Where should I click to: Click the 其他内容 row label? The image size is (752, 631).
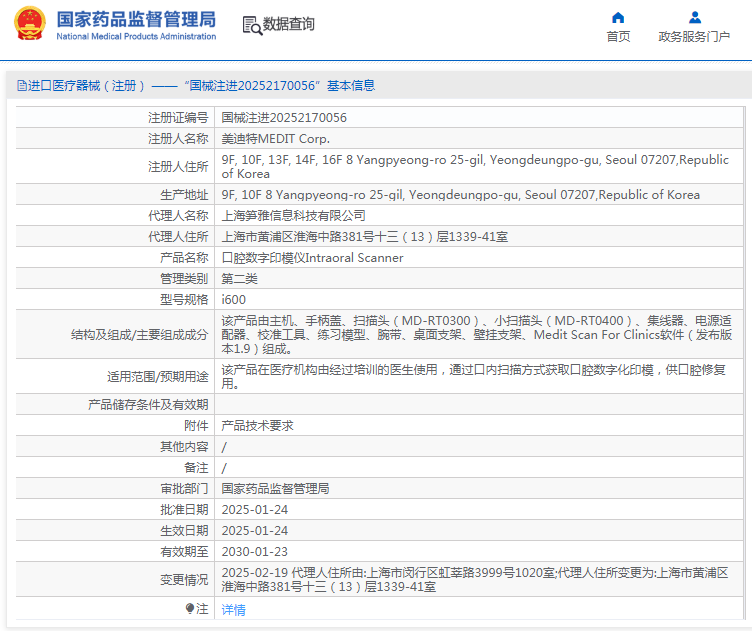pos(184,447)
